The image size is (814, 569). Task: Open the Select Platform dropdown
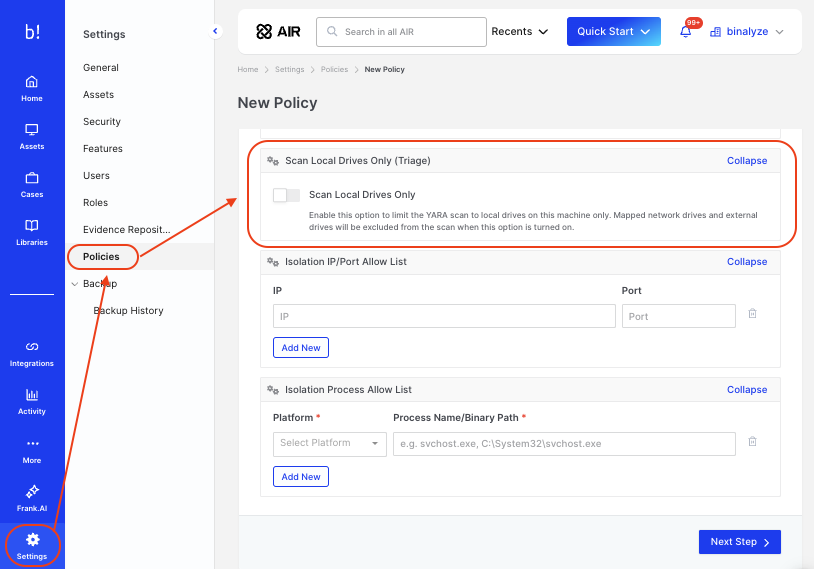pyautogui.click(x=329, y=443)
